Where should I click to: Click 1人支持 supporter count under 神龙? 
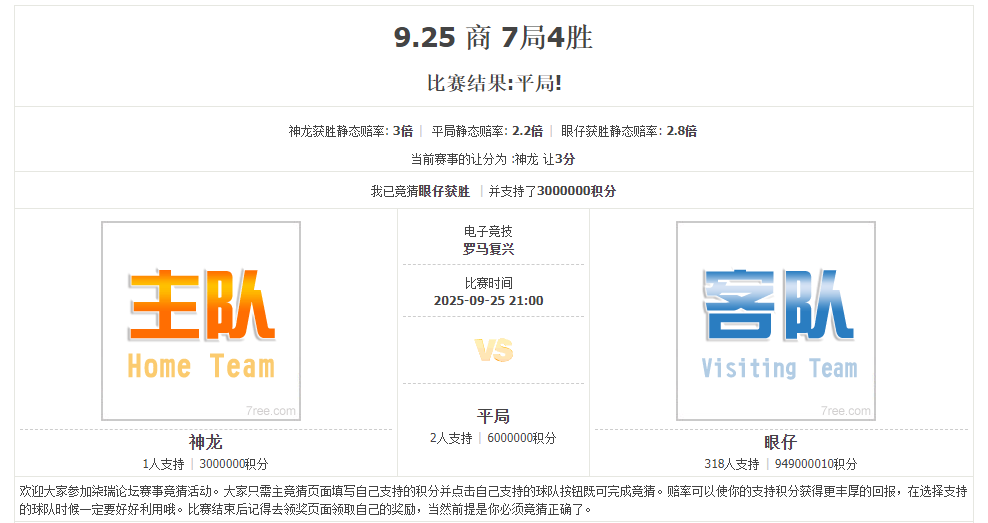[163, 464]
